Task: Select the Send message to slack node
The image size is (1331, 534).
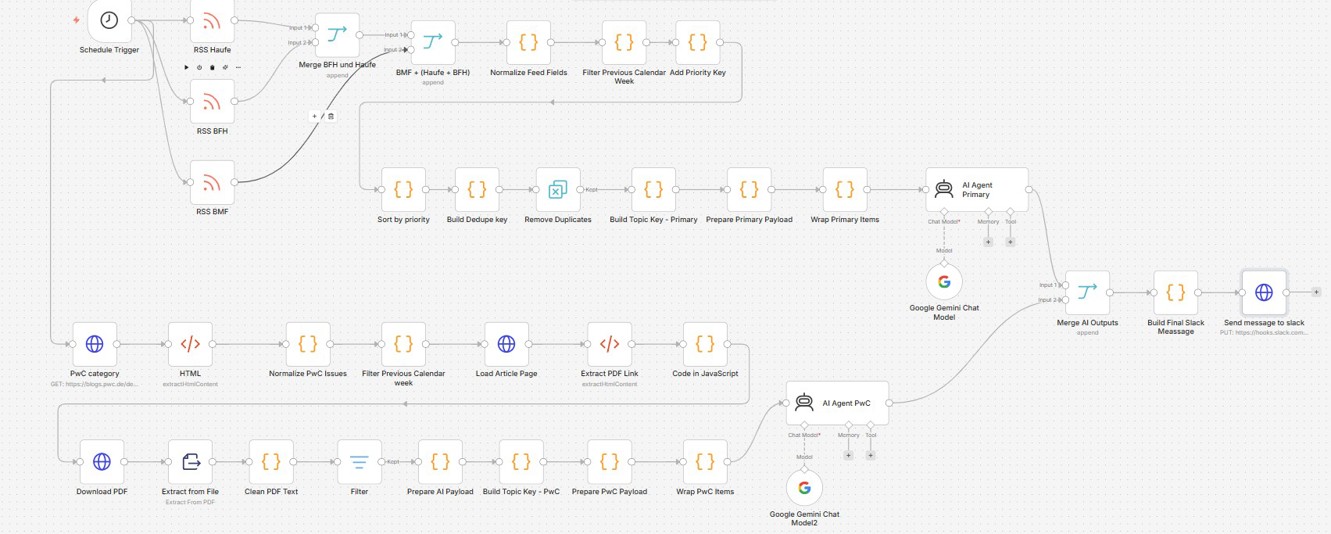Action: [1264, 292]
